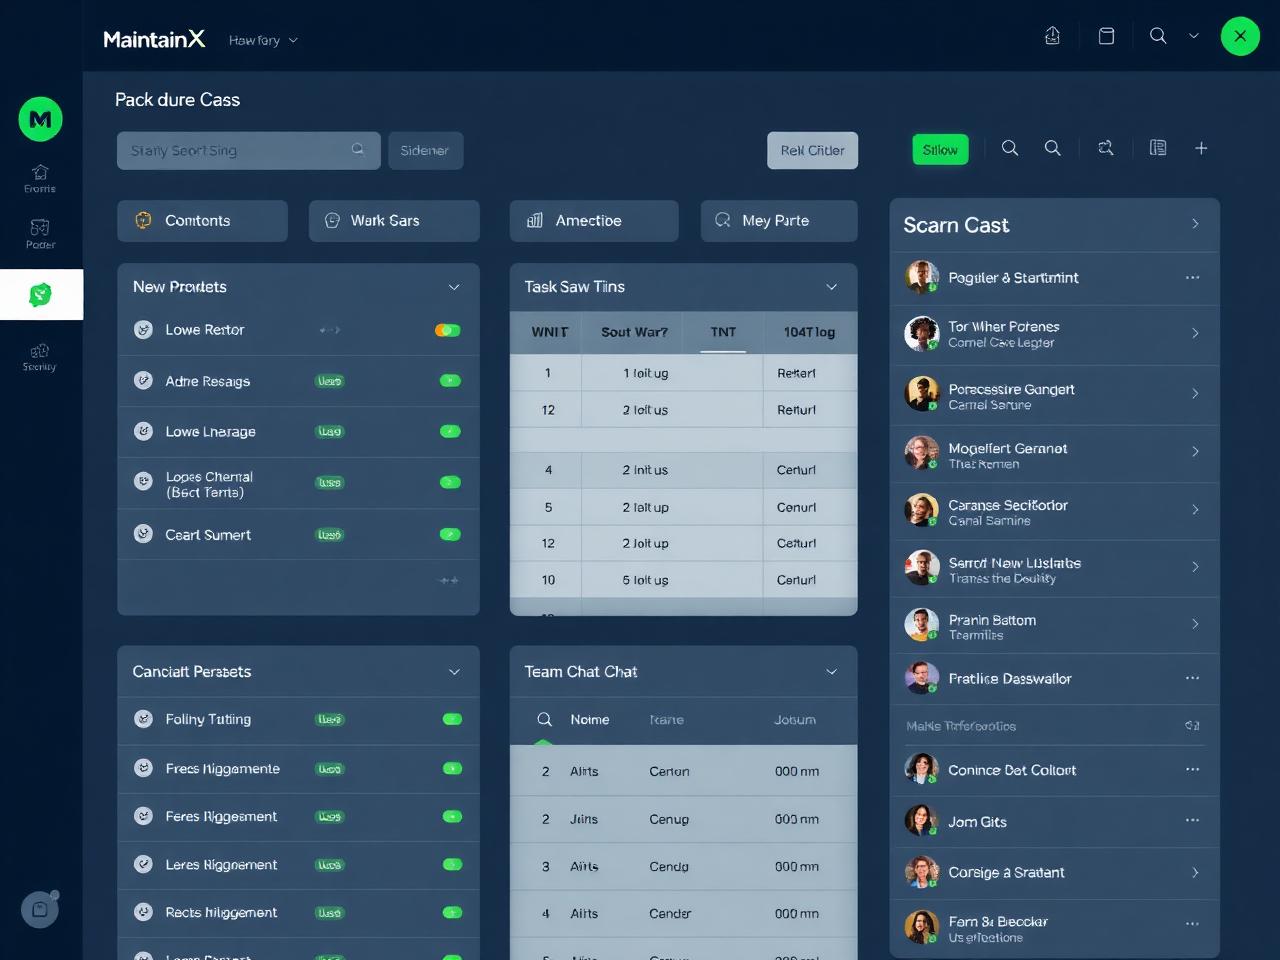Click the Sidener button
Image resolution: width=1280 pixels, height=960 pixels.
425,150
